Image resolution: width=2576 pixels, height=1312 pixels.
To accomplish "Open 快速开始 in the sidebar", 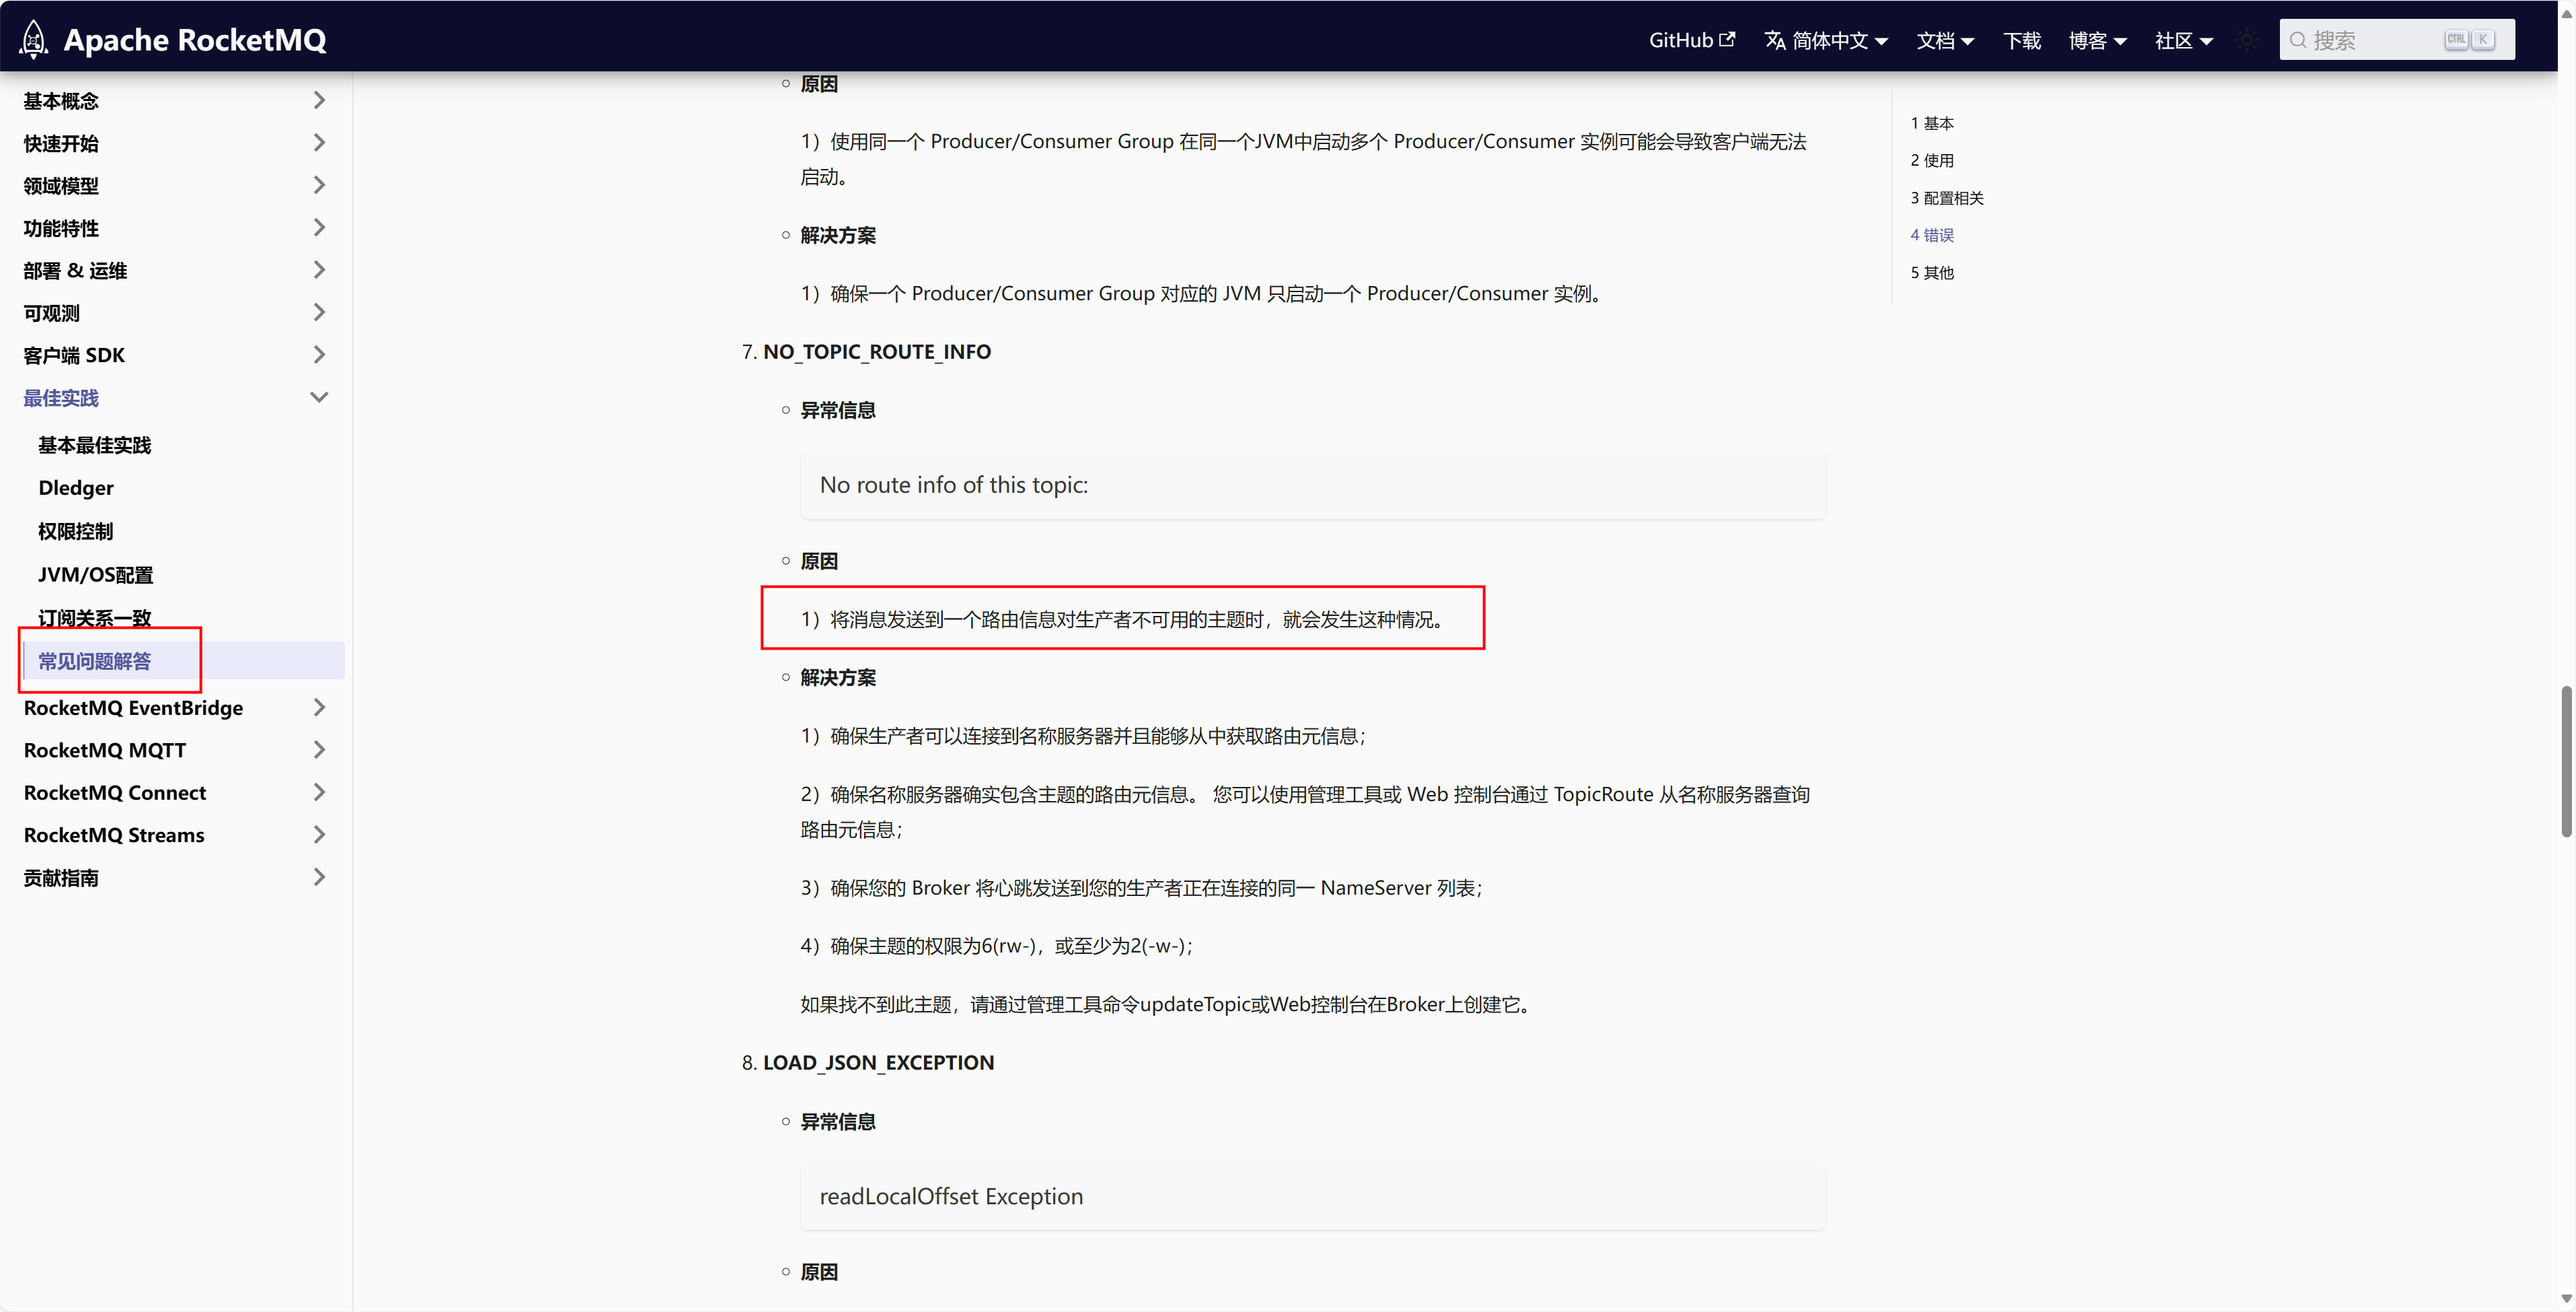I will click(61, 143).
